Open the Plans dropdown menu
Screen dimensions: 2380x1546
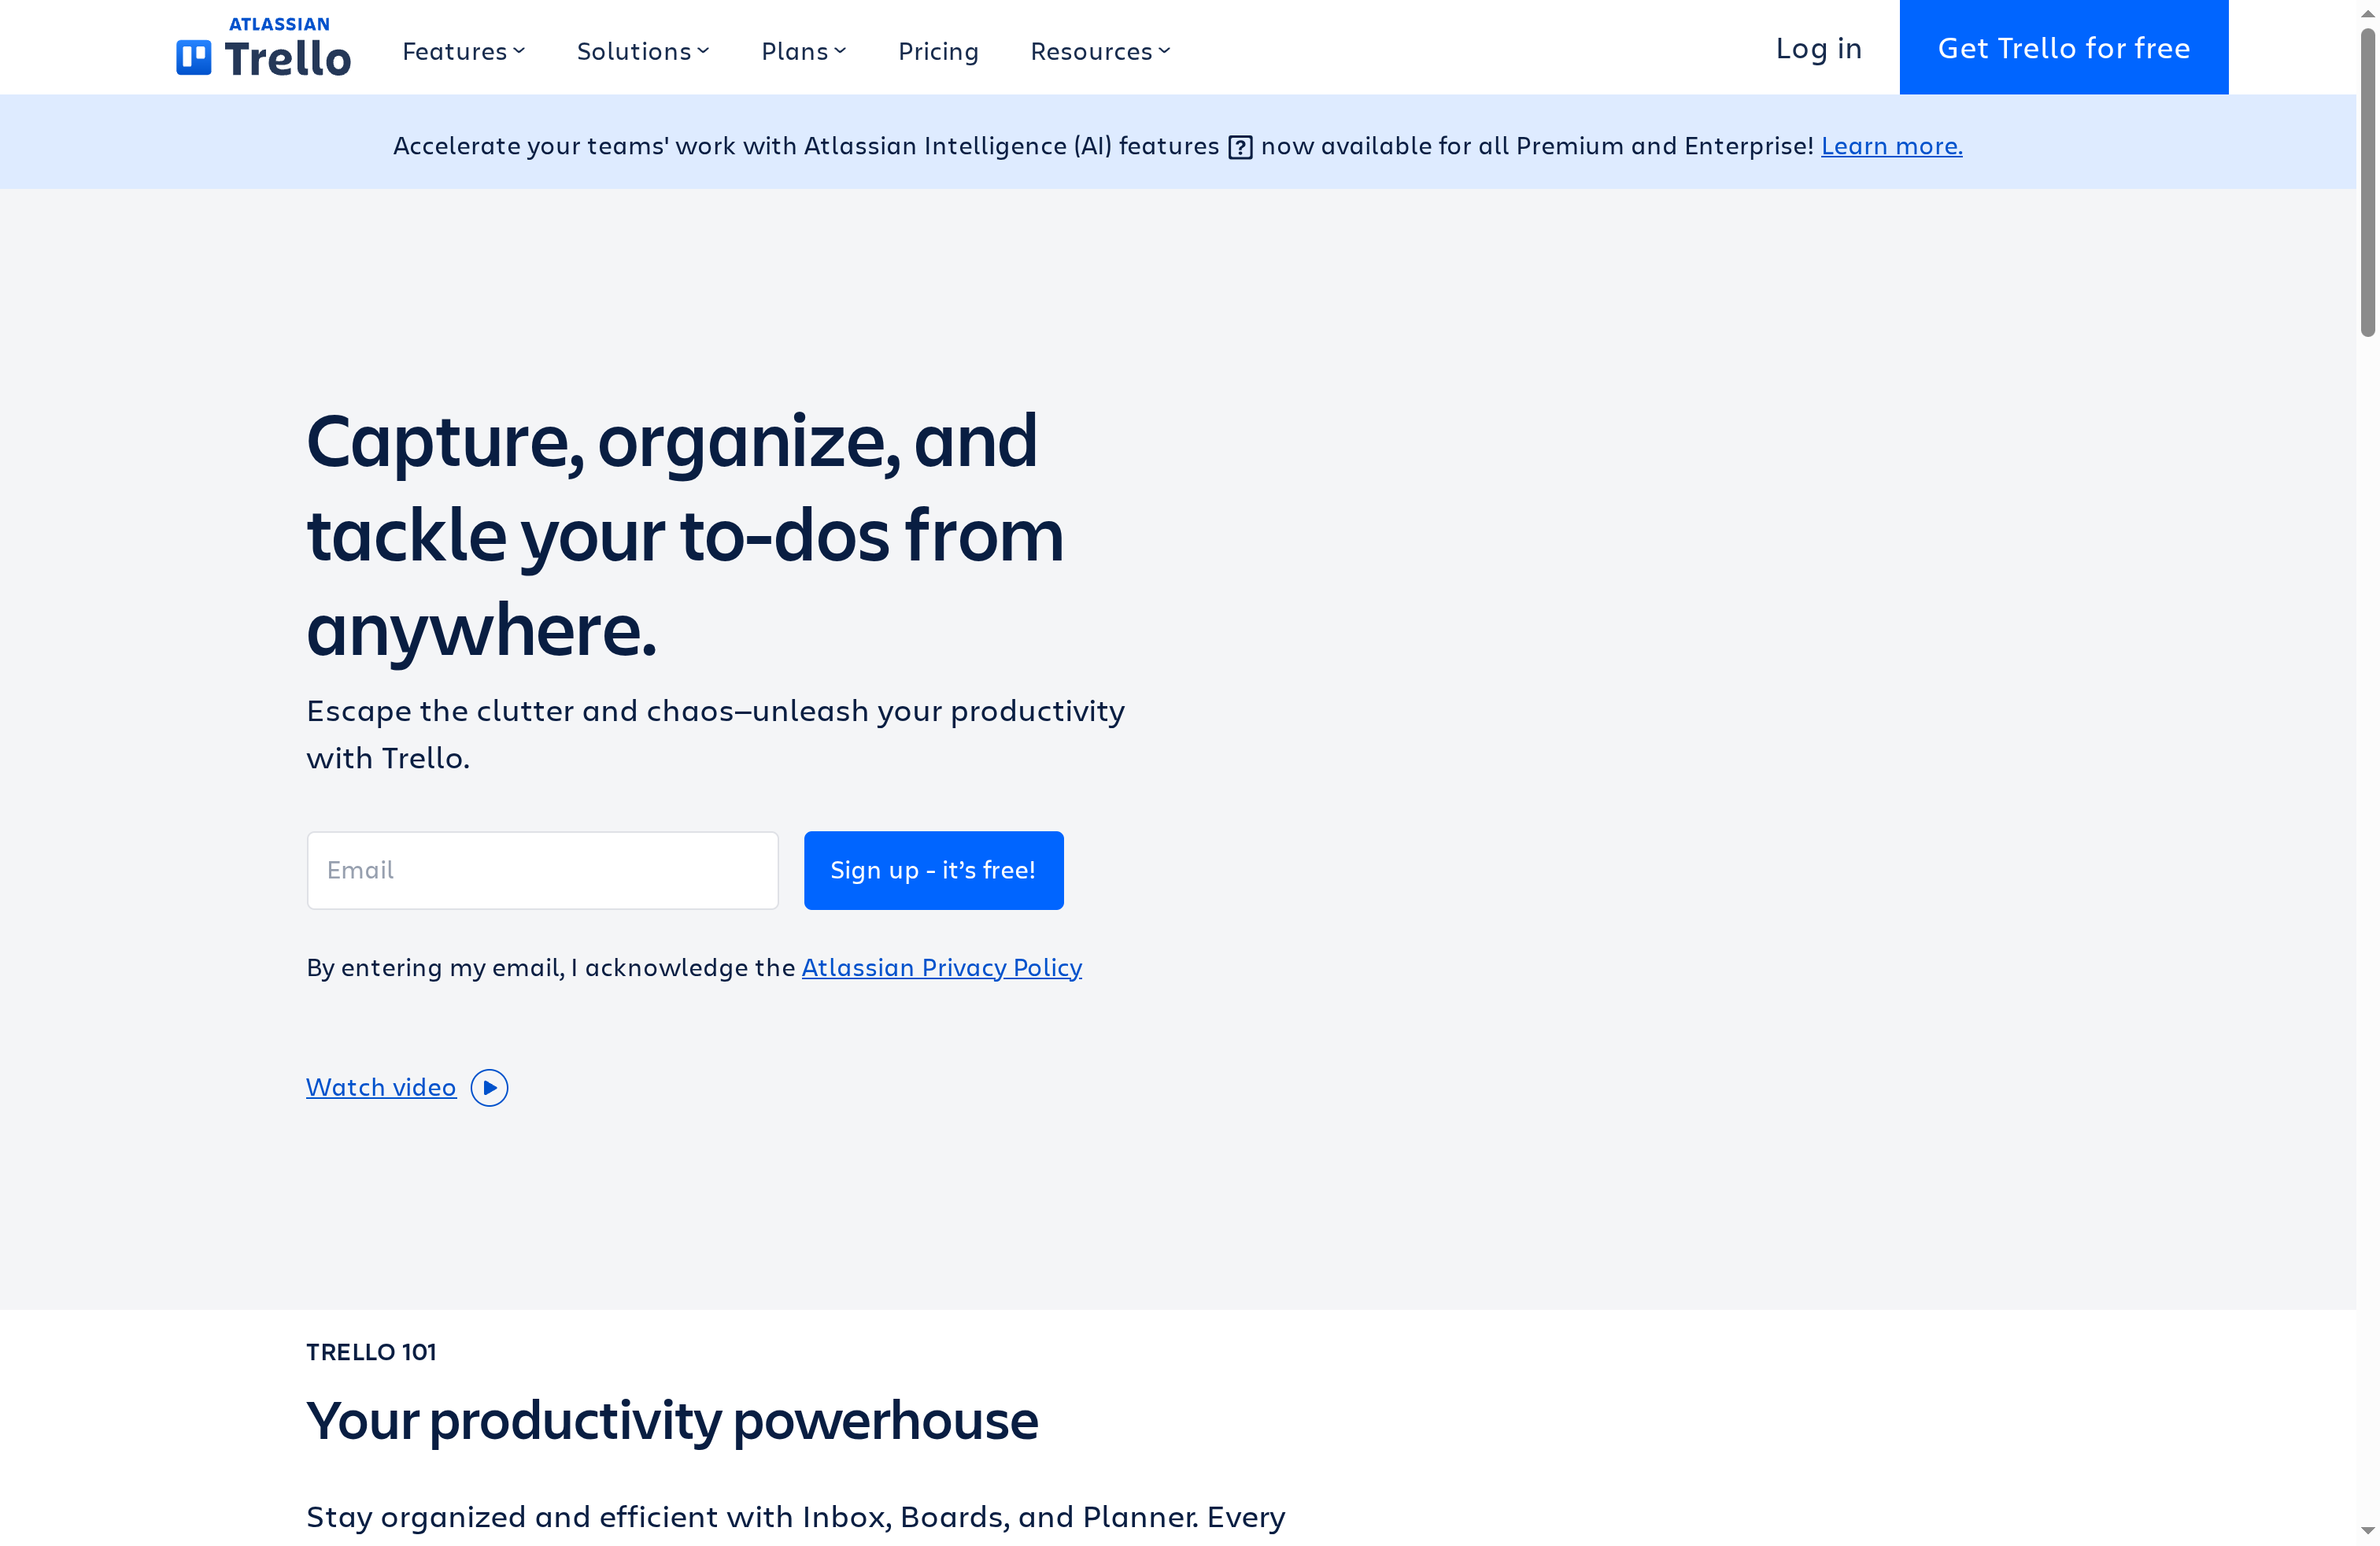(804, 51)
